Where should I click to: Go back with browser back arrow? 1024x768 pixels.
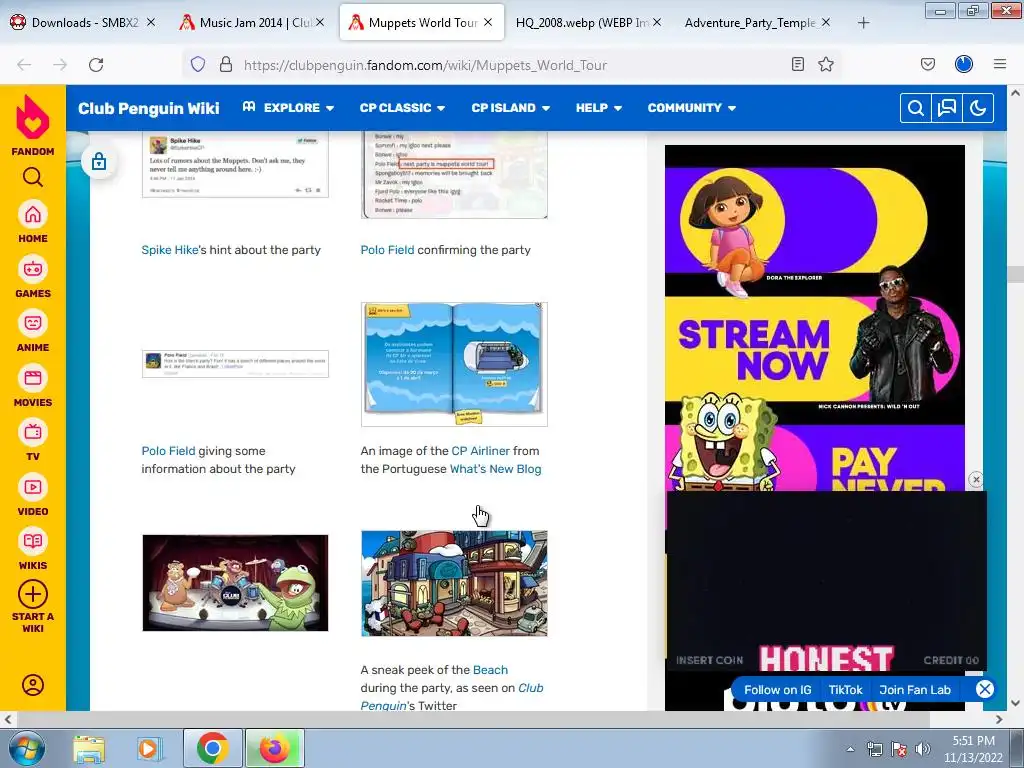coord(24,65)
